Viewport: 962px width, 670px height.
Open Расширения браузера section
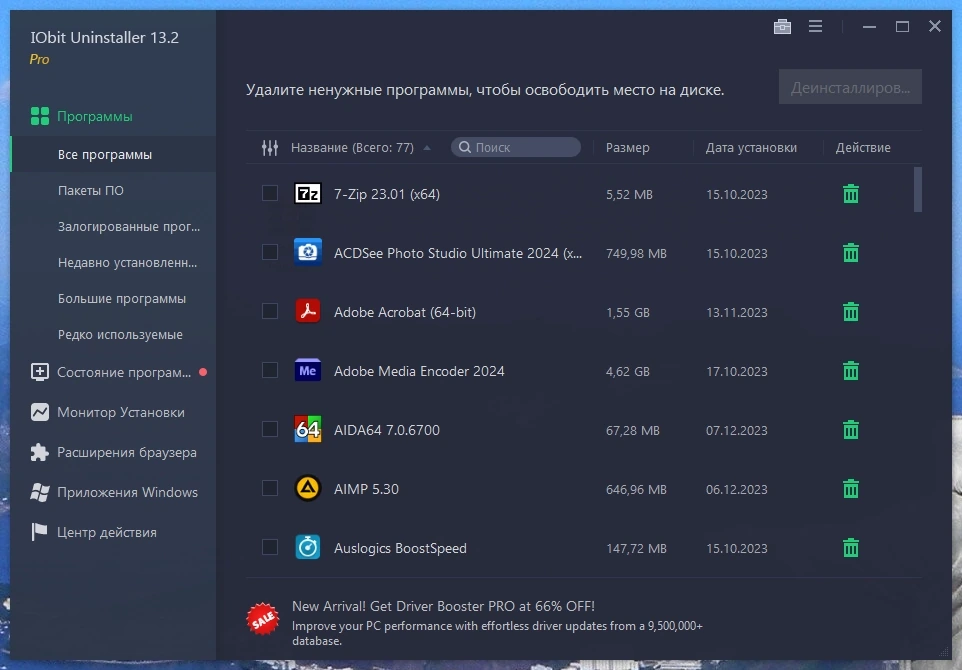(x=113, y=452)
